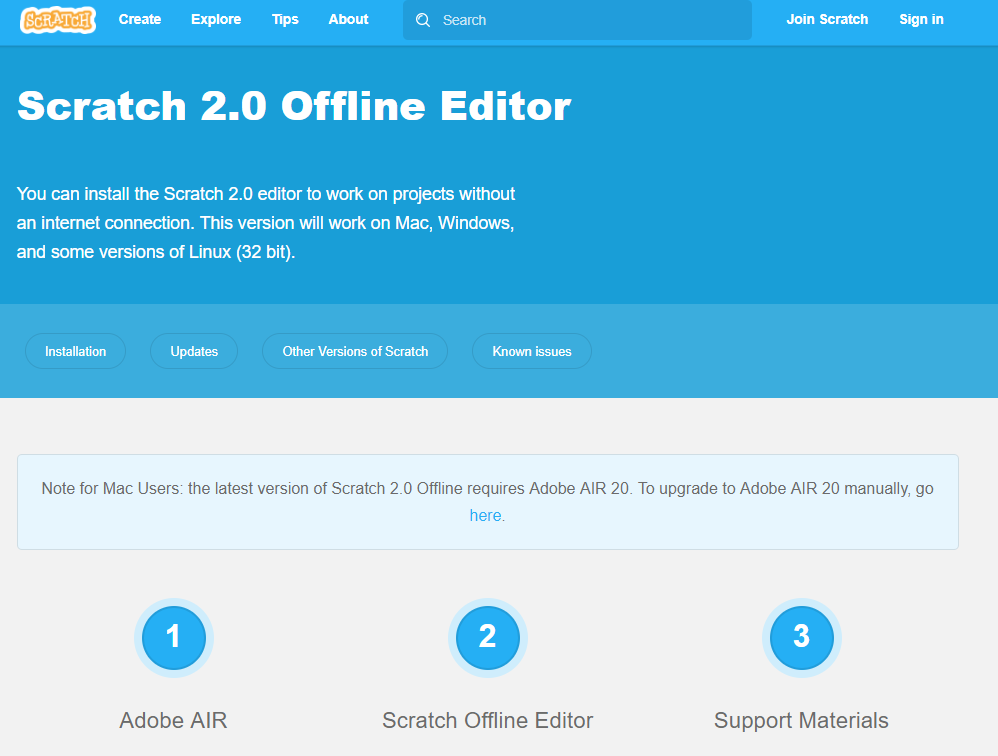Go to the Tips page

[285, 20]
